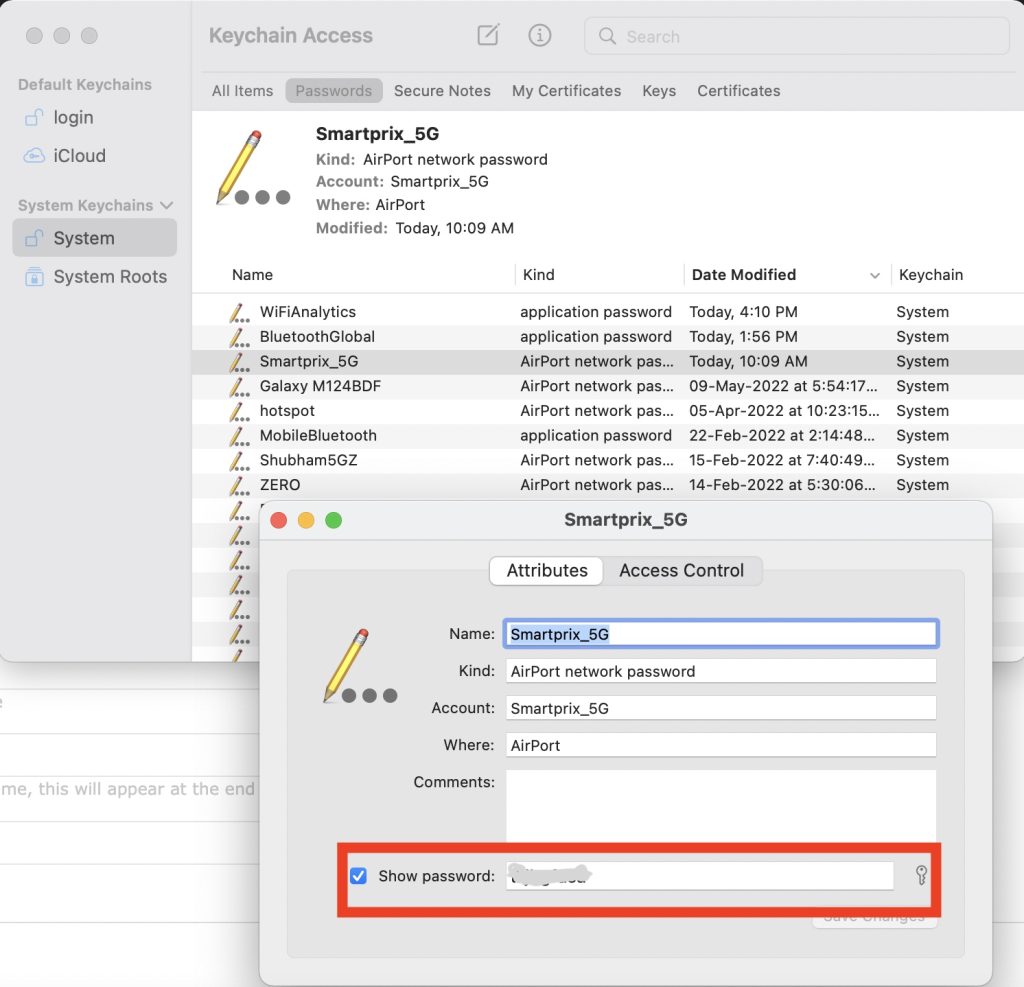The width and height of the screenshot is (1024, 987).
Task: Click the pencil icon beside hotspot
Action: pos(239,412)
